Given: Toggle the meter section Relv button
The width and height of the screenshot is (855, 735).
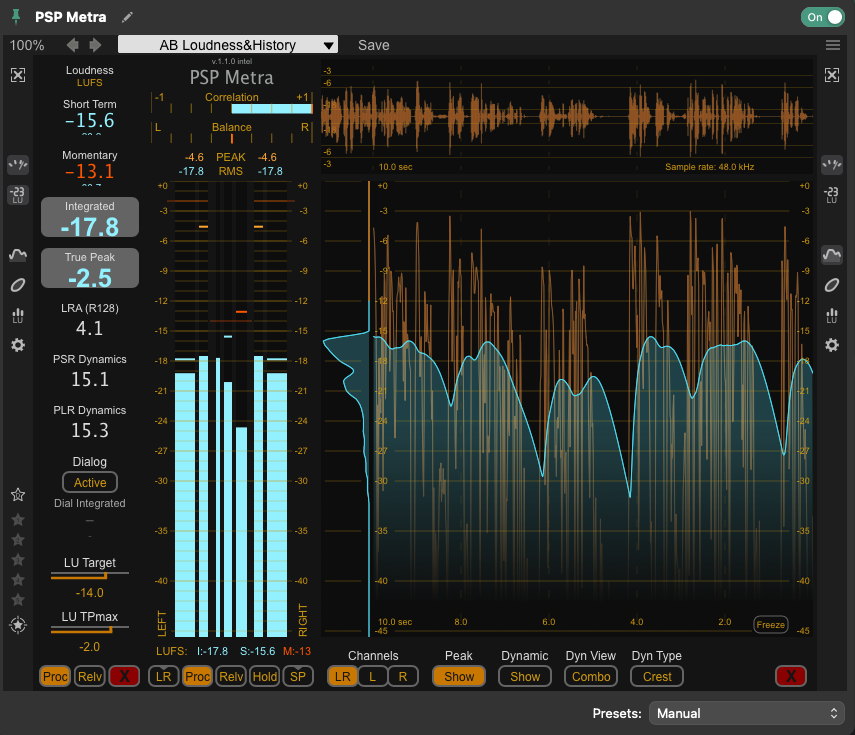Looking at the screenshot, I should point(231,677).
